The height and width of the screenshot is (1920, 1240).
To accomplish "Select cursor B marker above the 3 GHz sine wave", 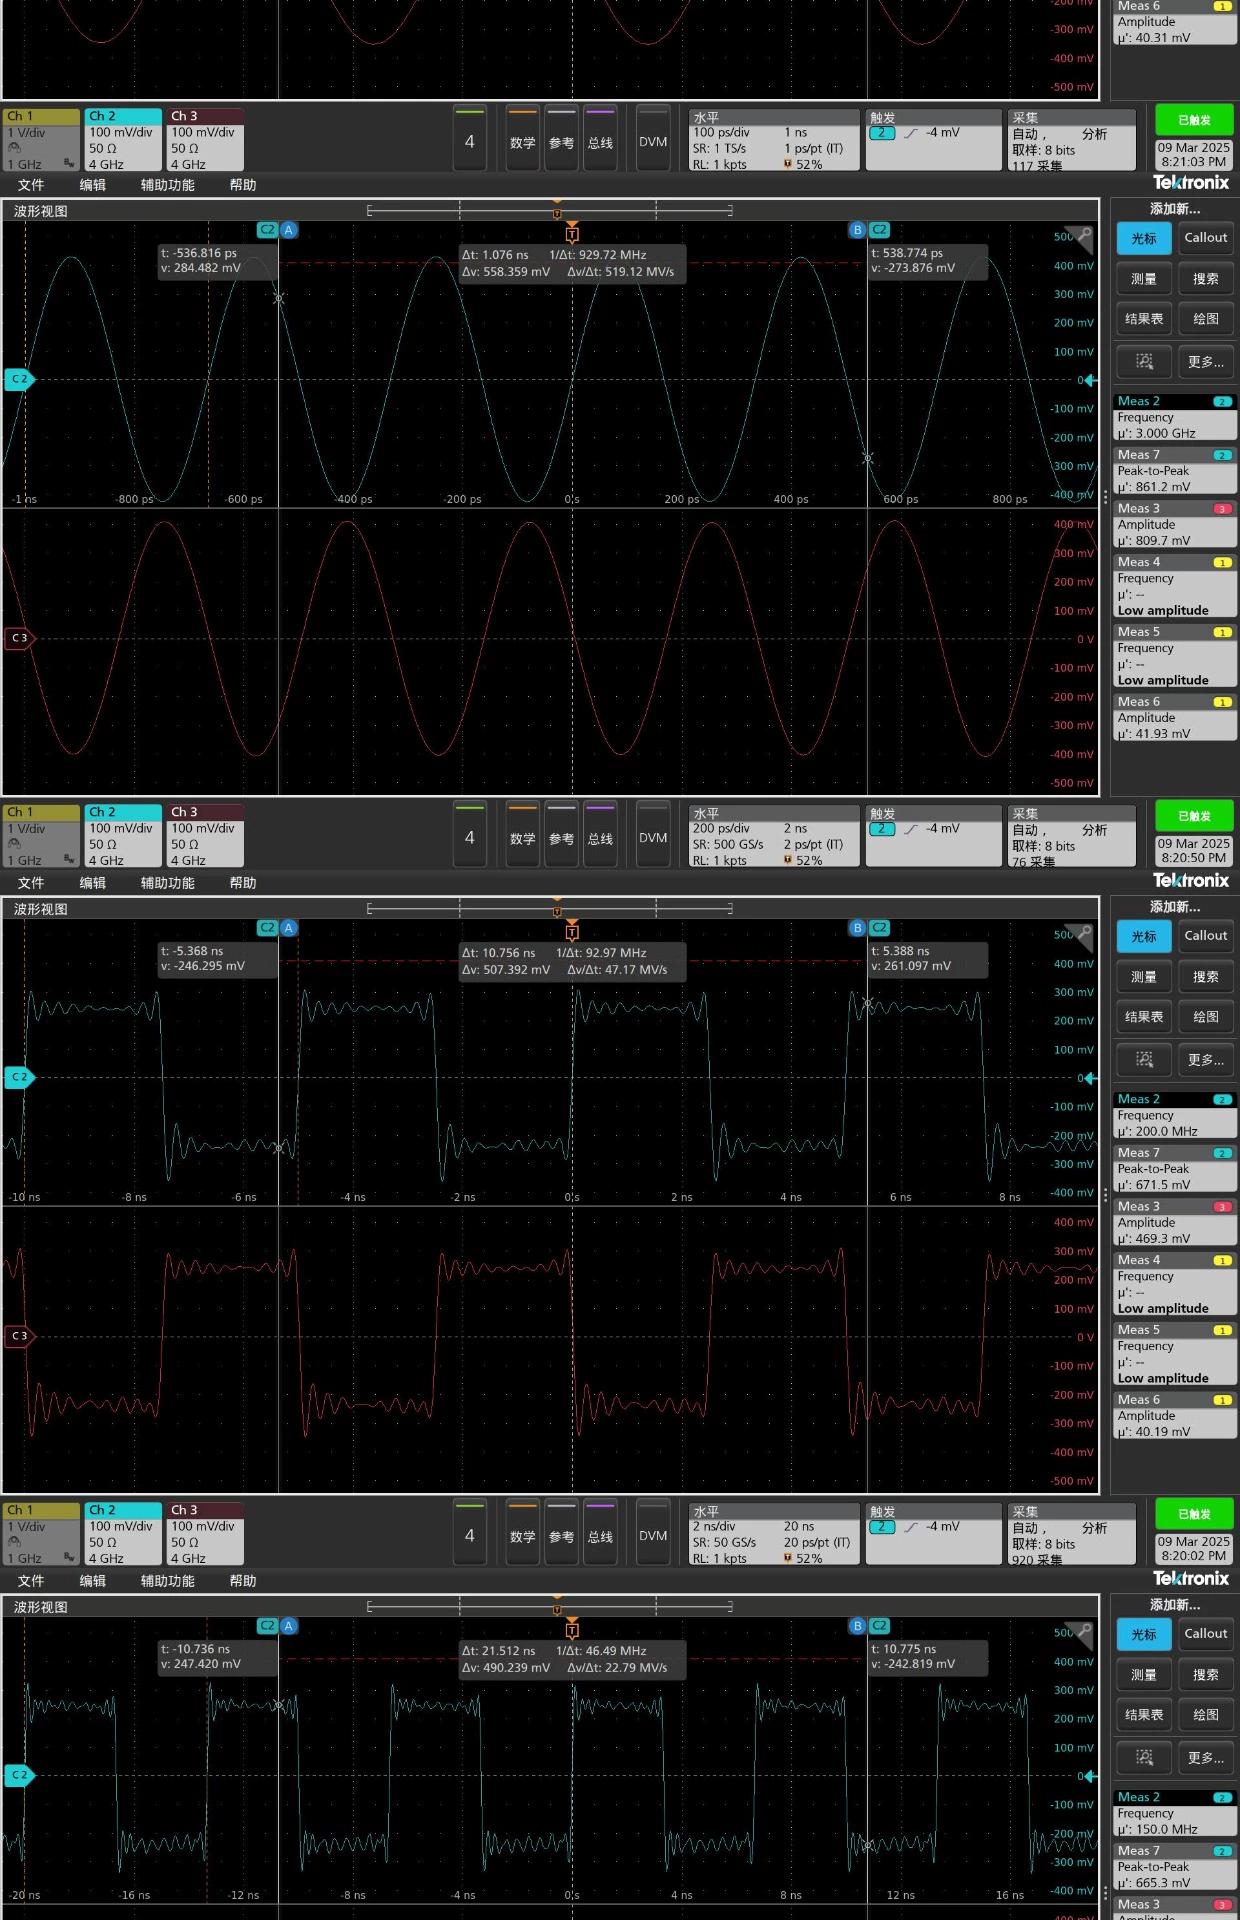I will [857, 230].
